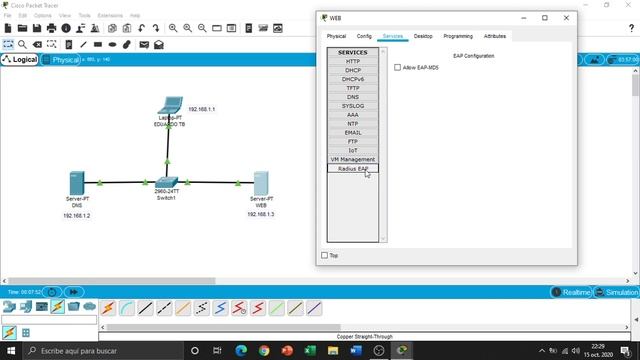Save the network with the floppy icon

(x=37, y=28)
